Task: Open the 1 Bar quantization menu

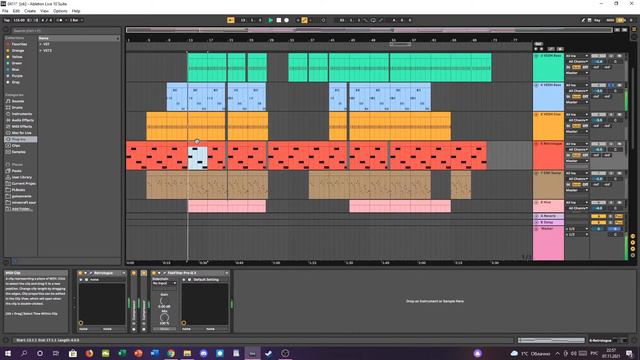Action: 76,20
